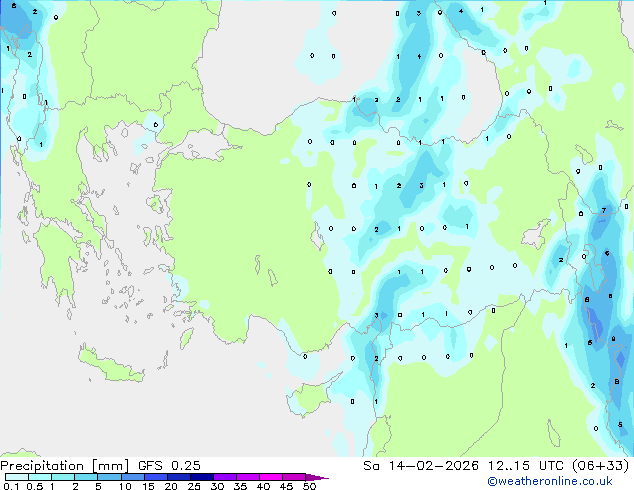Image resolution: width=634 pixels, height=490 pixels.
Task: Click the 'Sa 14-02-2026' date text
Action: pos(421,466)
